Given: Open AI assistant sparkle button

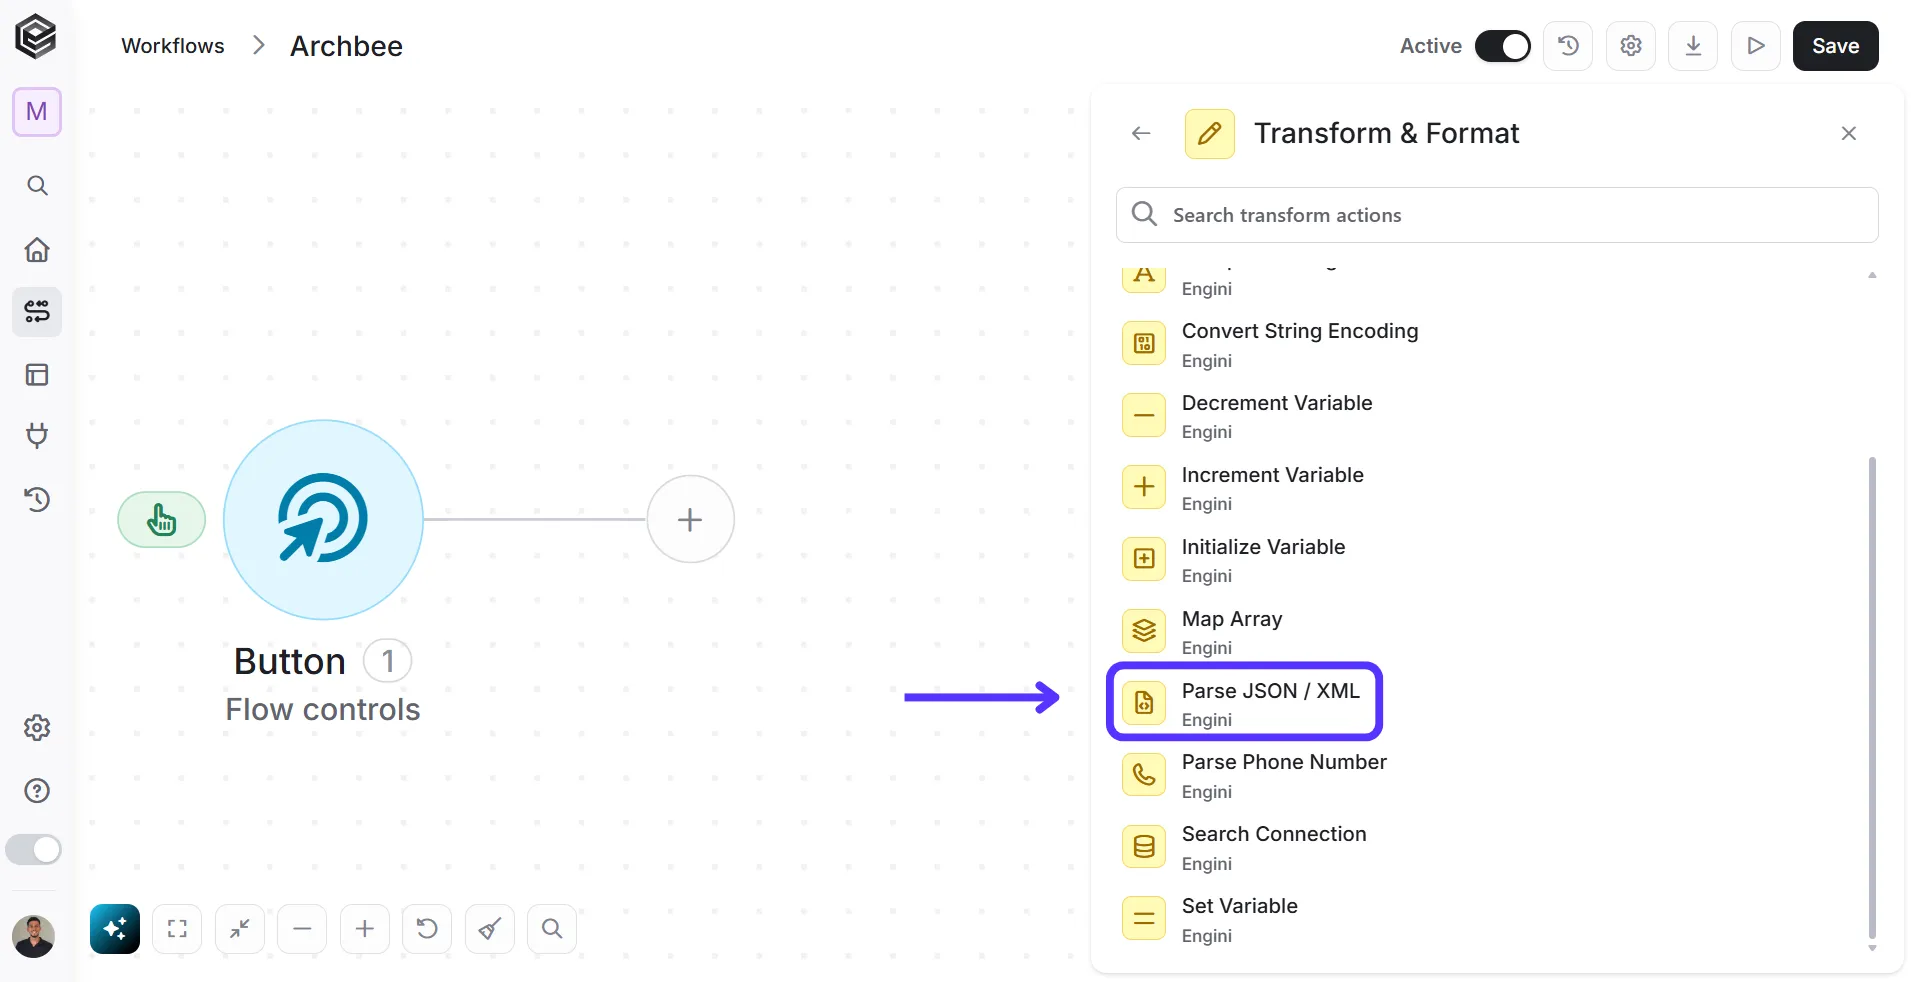Looking at the screenshot, I should click(115, 929).
